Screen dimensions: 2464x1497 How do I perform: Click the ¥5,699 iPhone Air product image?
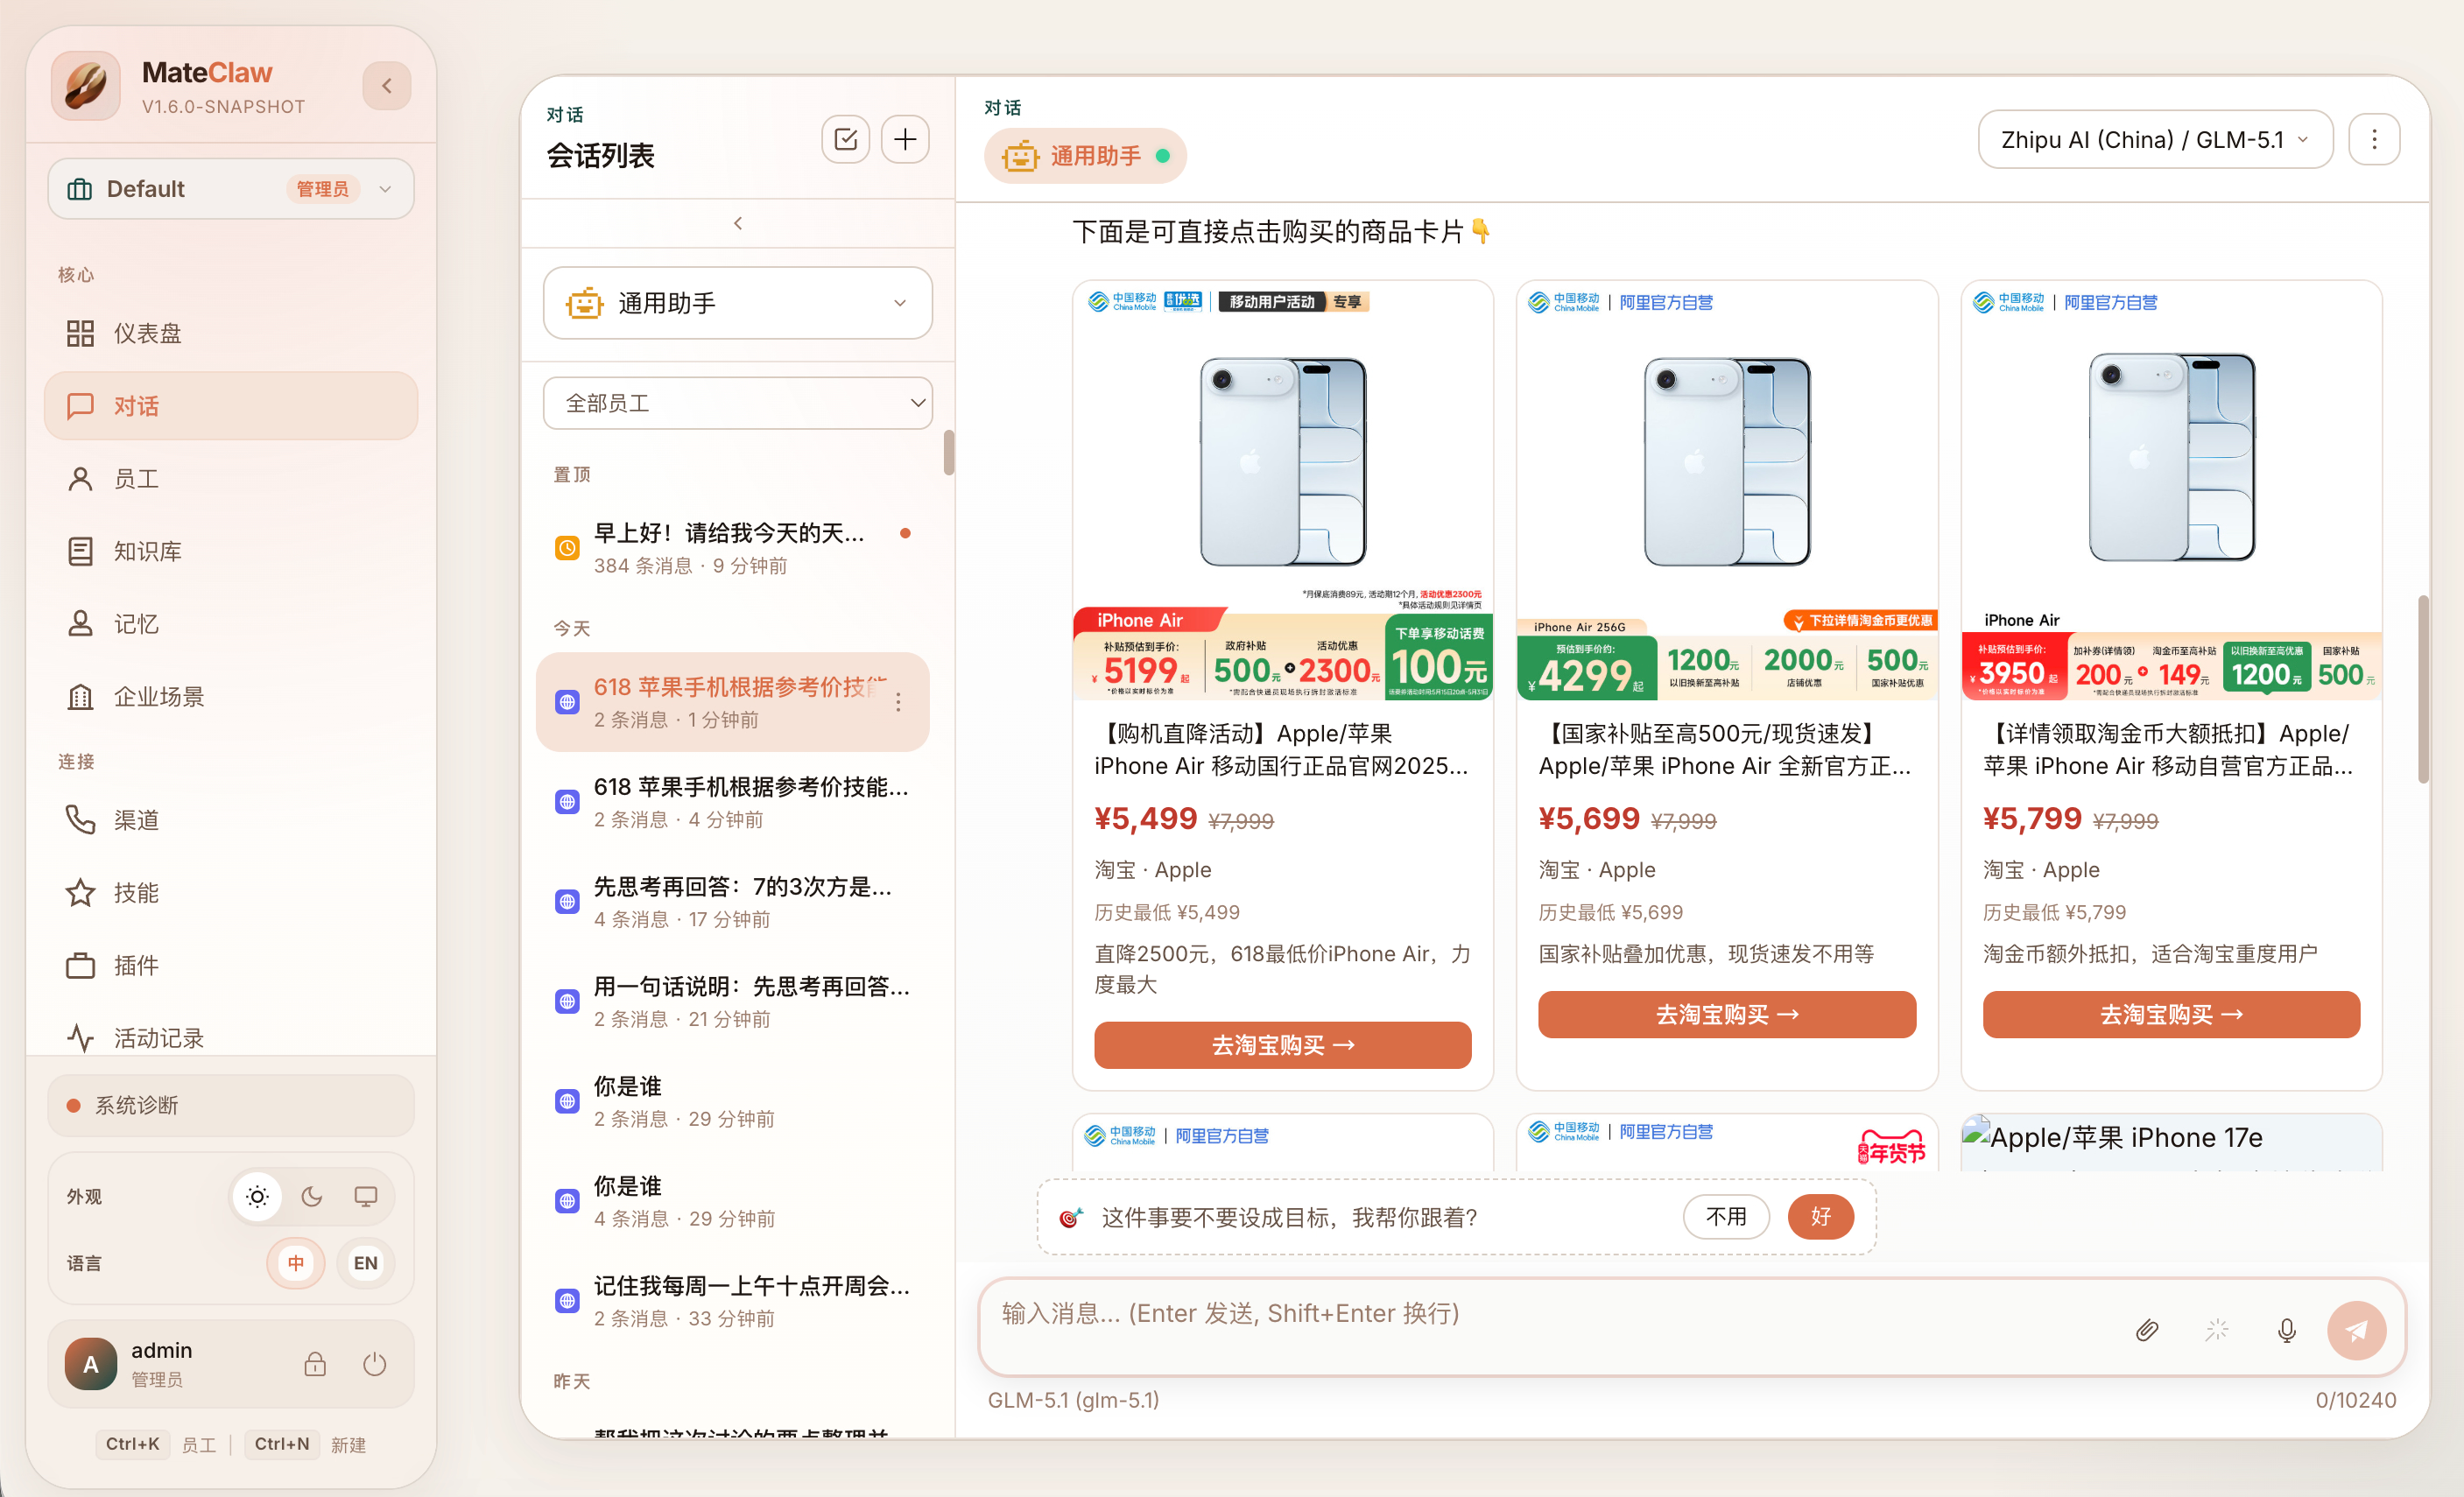1727,492
